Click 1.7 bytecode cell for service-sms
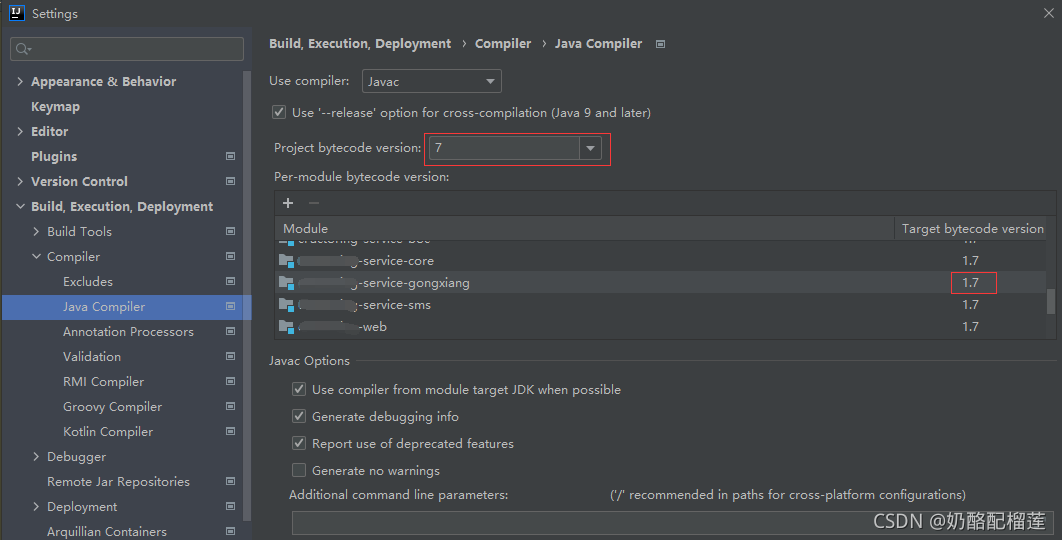This screenshot has height=540, width=1062. point(971,305)
